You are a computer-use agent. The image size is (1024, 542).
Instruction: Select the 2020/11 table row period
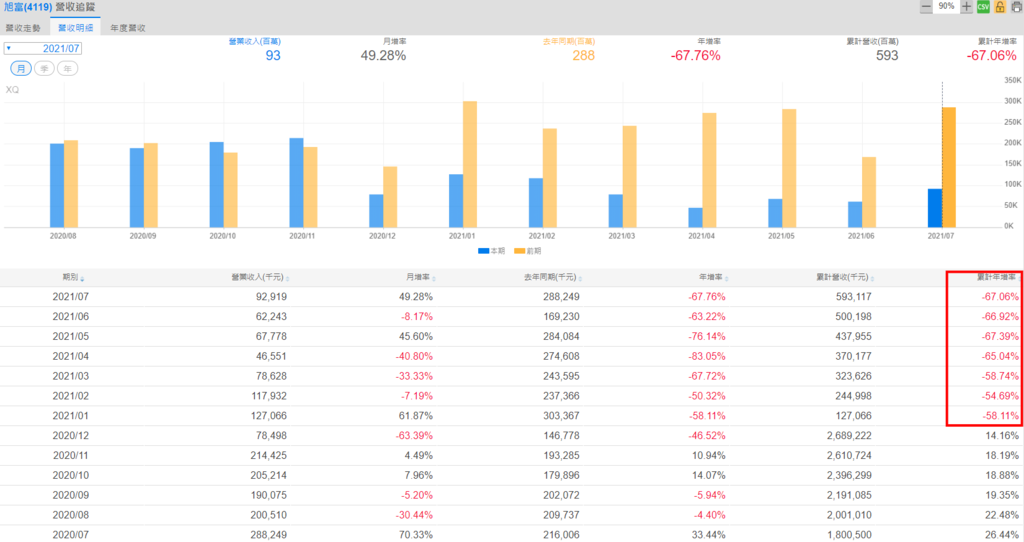pos(71,455)
